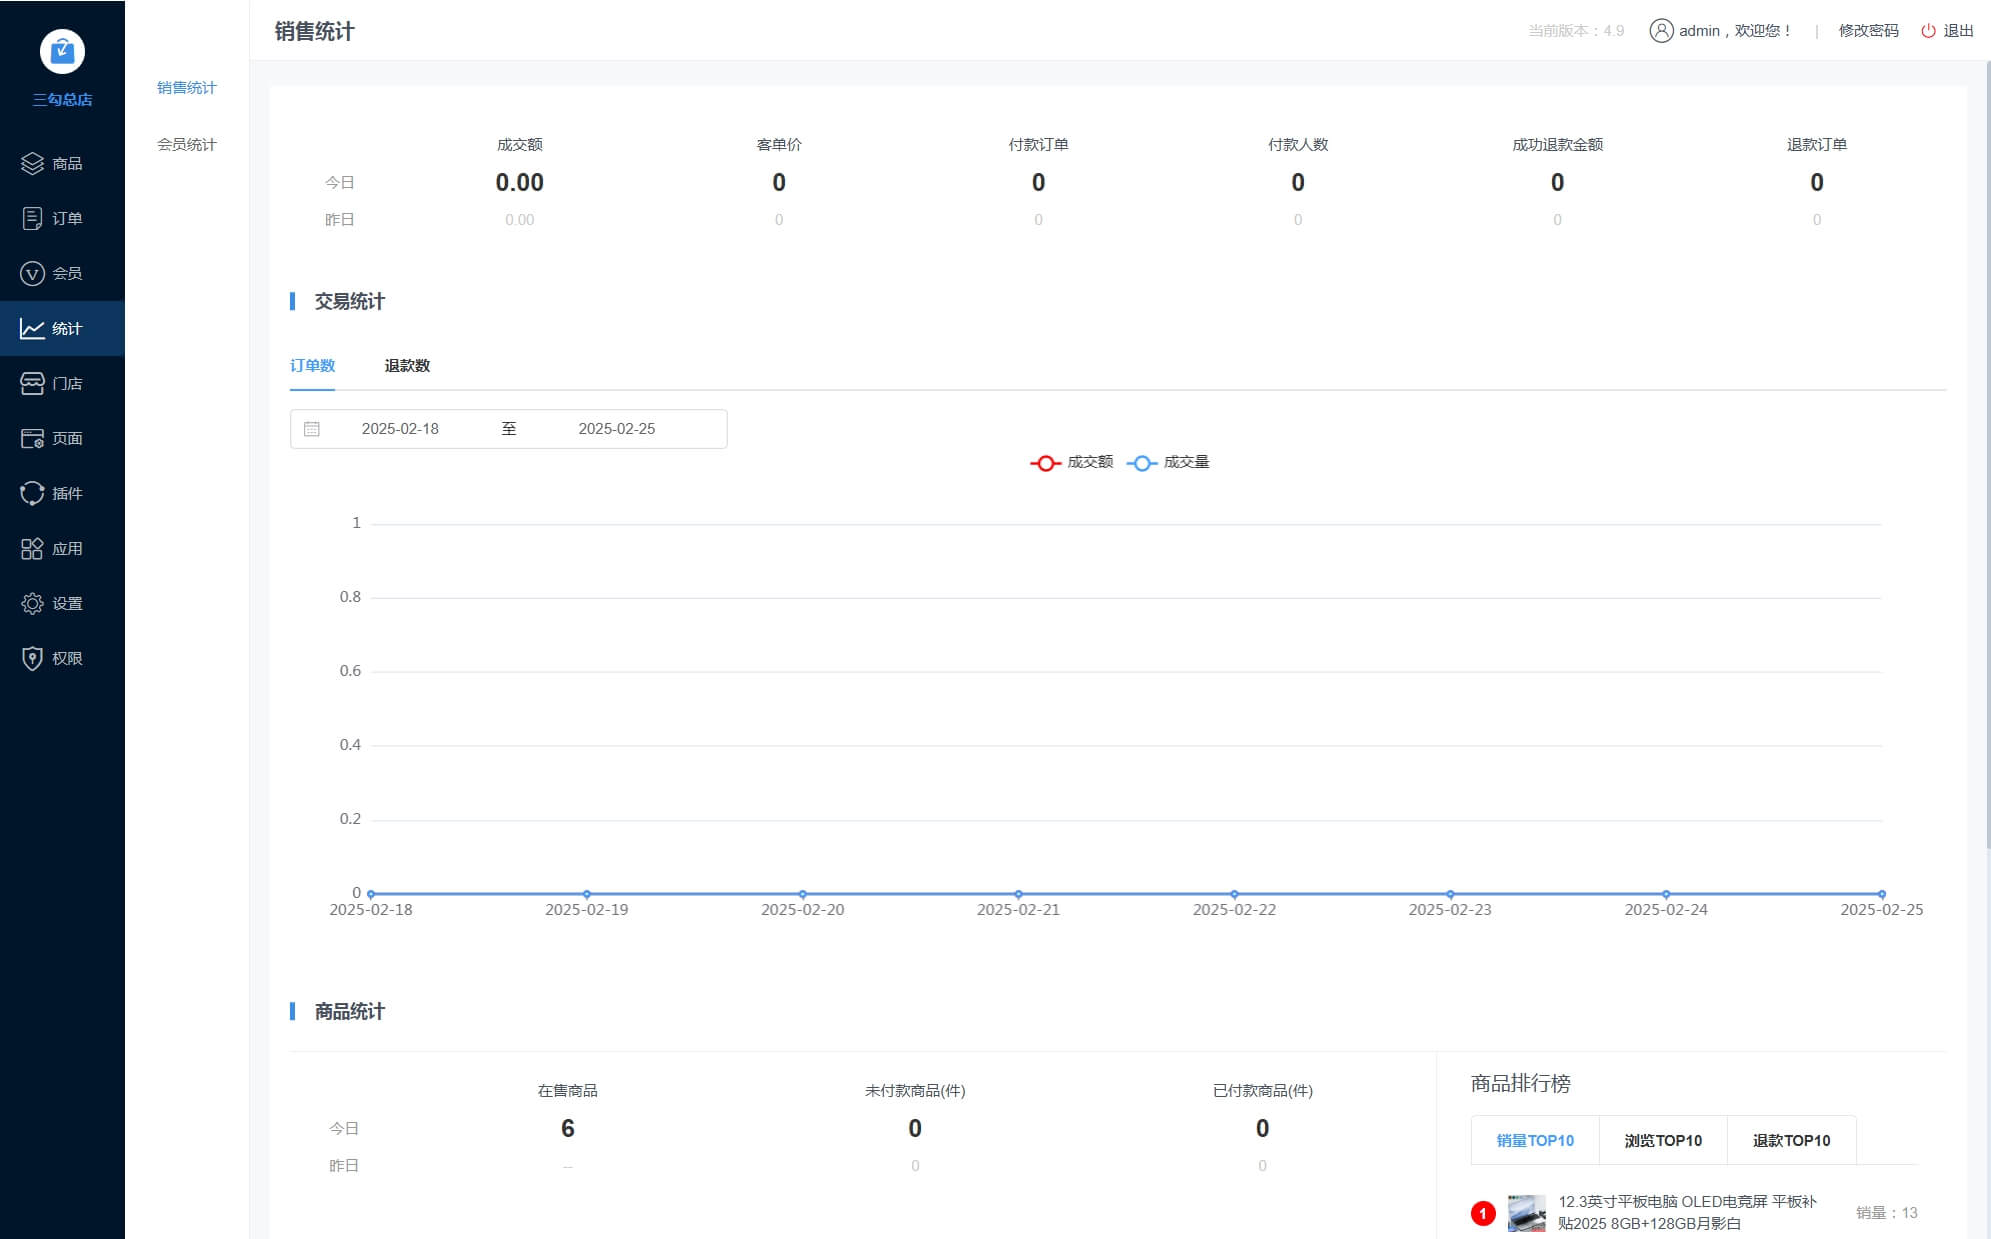The width and height of the screenshot is (1991, 1239).
Task: Click the calendar icon beside the date range
Action: pyautogui.click(x=311, y=428)
